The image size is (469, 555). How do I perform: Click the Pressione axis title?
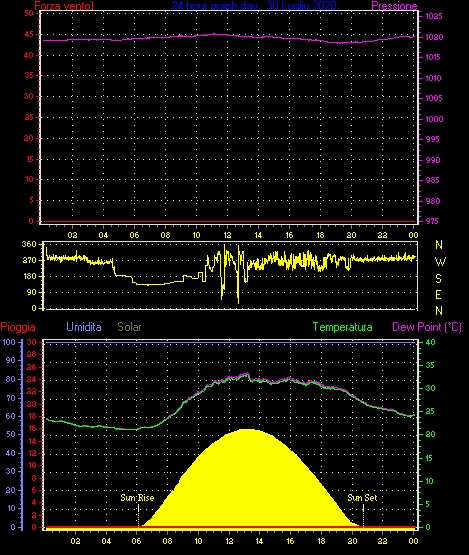pyautogui.click(x=394, y=6)
